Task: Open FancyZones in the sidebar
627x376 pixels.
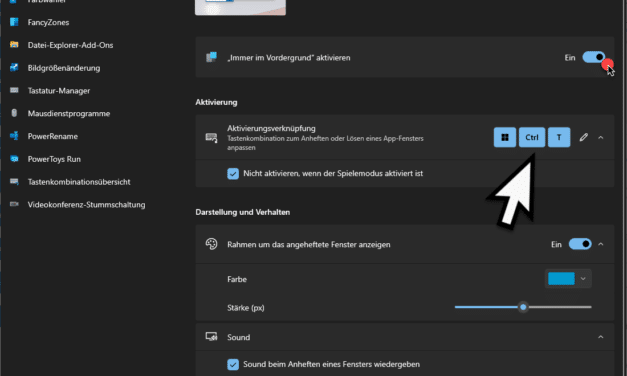Action: 48,22
